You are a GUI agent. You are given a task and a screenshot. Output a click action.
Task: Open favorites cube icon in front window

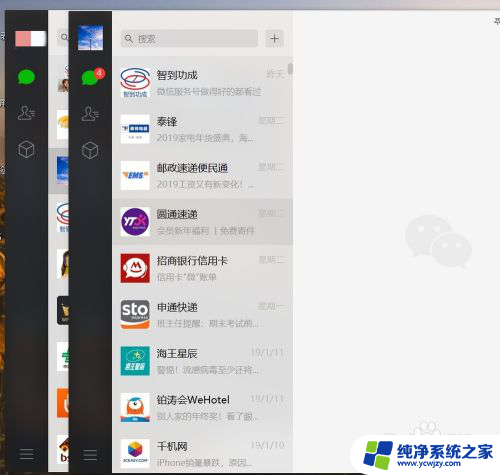coord(90,150)
